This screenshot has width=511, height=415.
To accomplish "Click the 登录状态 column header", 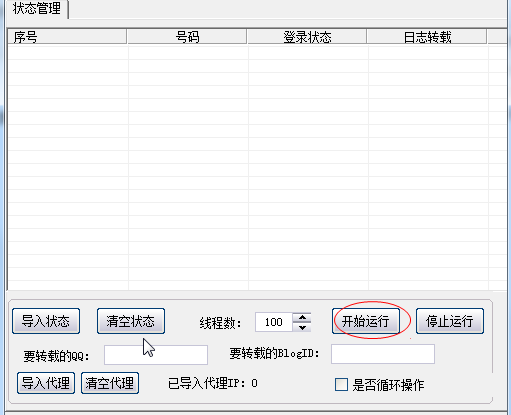I will click(x=307, y=37).
